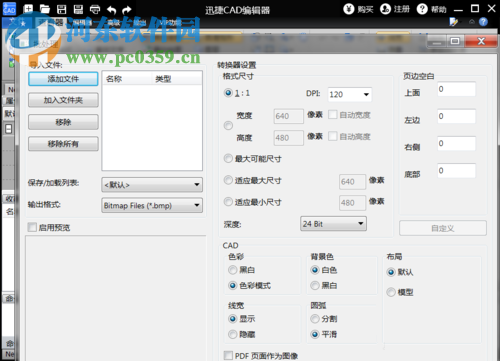
Task: Select the 色彩模式 radio button
Action: point(233,285)
